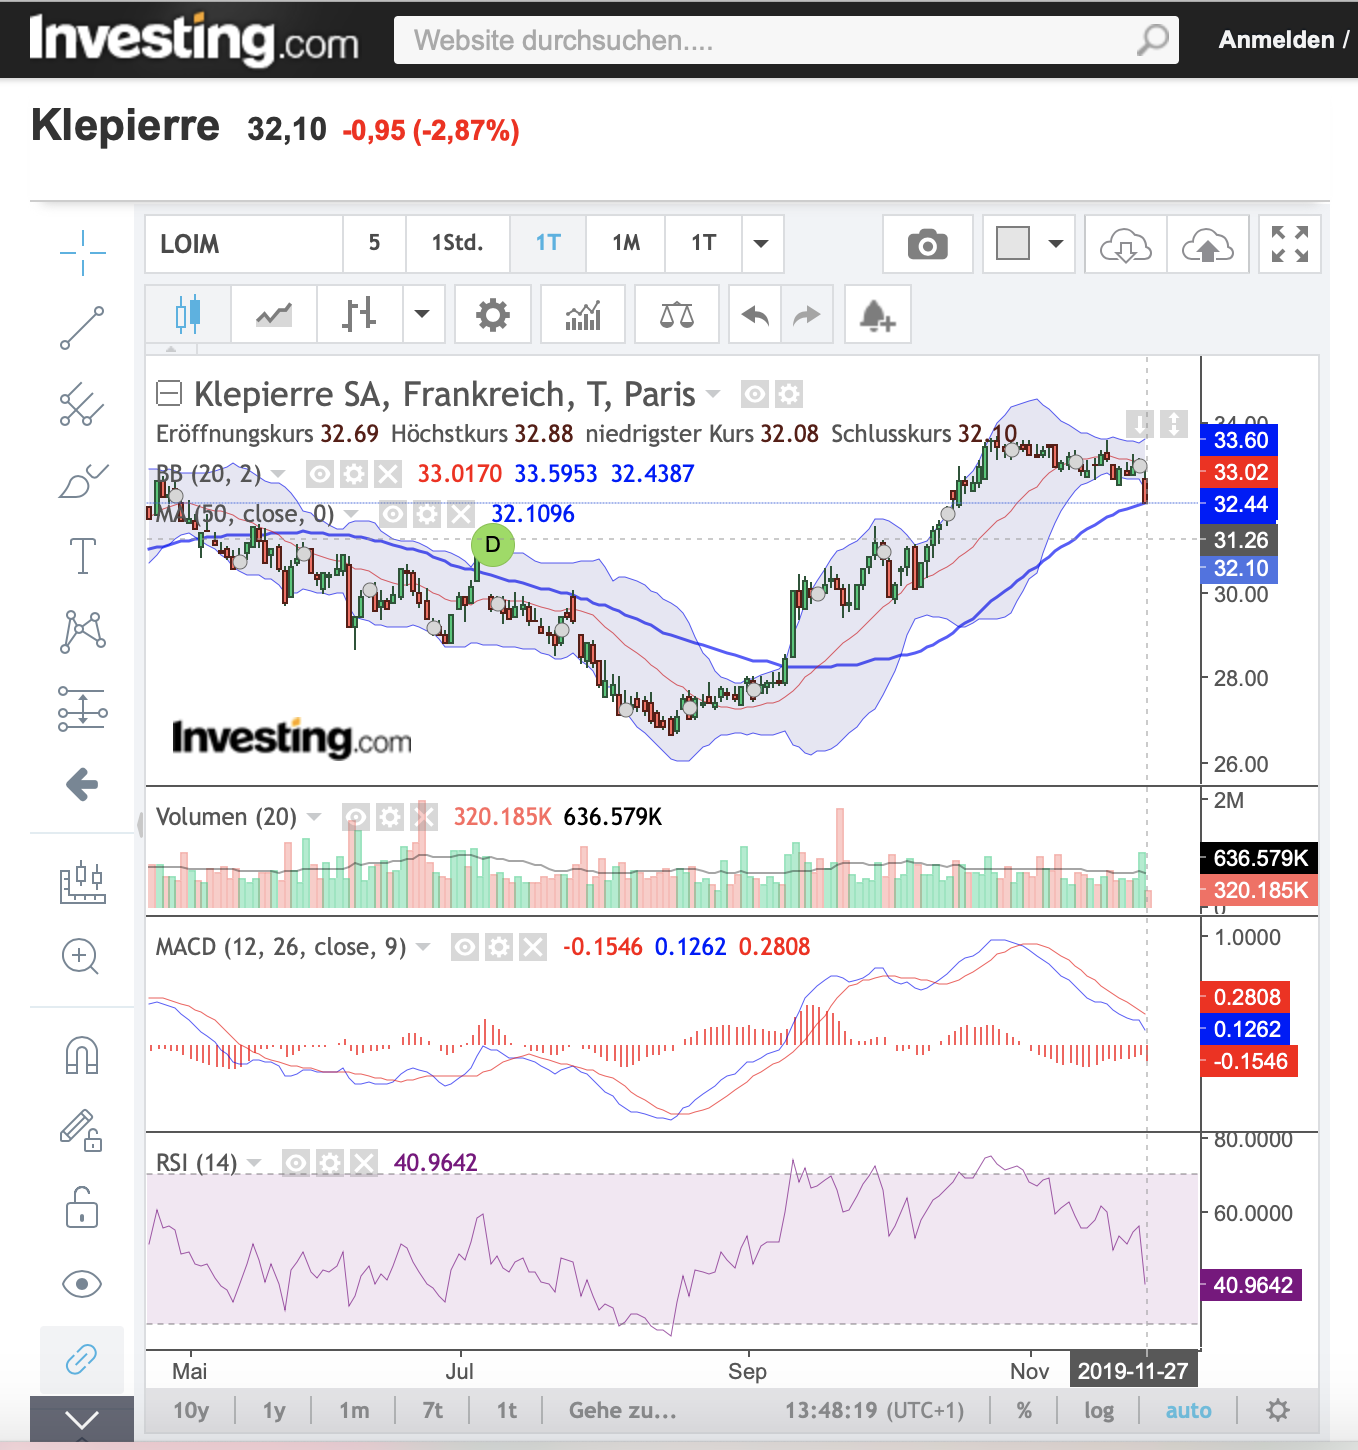
Task: Select the 1M interval
Action: coord(626,244)
